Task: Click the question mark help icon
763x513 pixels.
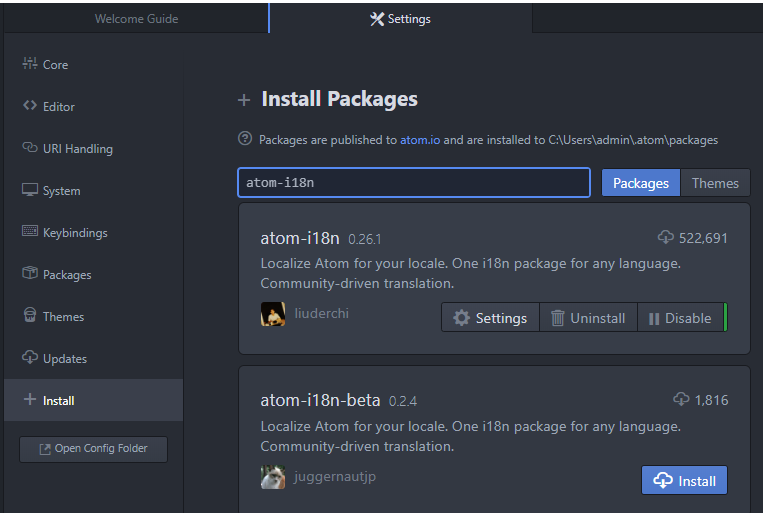Action: [x=245, y=139]
